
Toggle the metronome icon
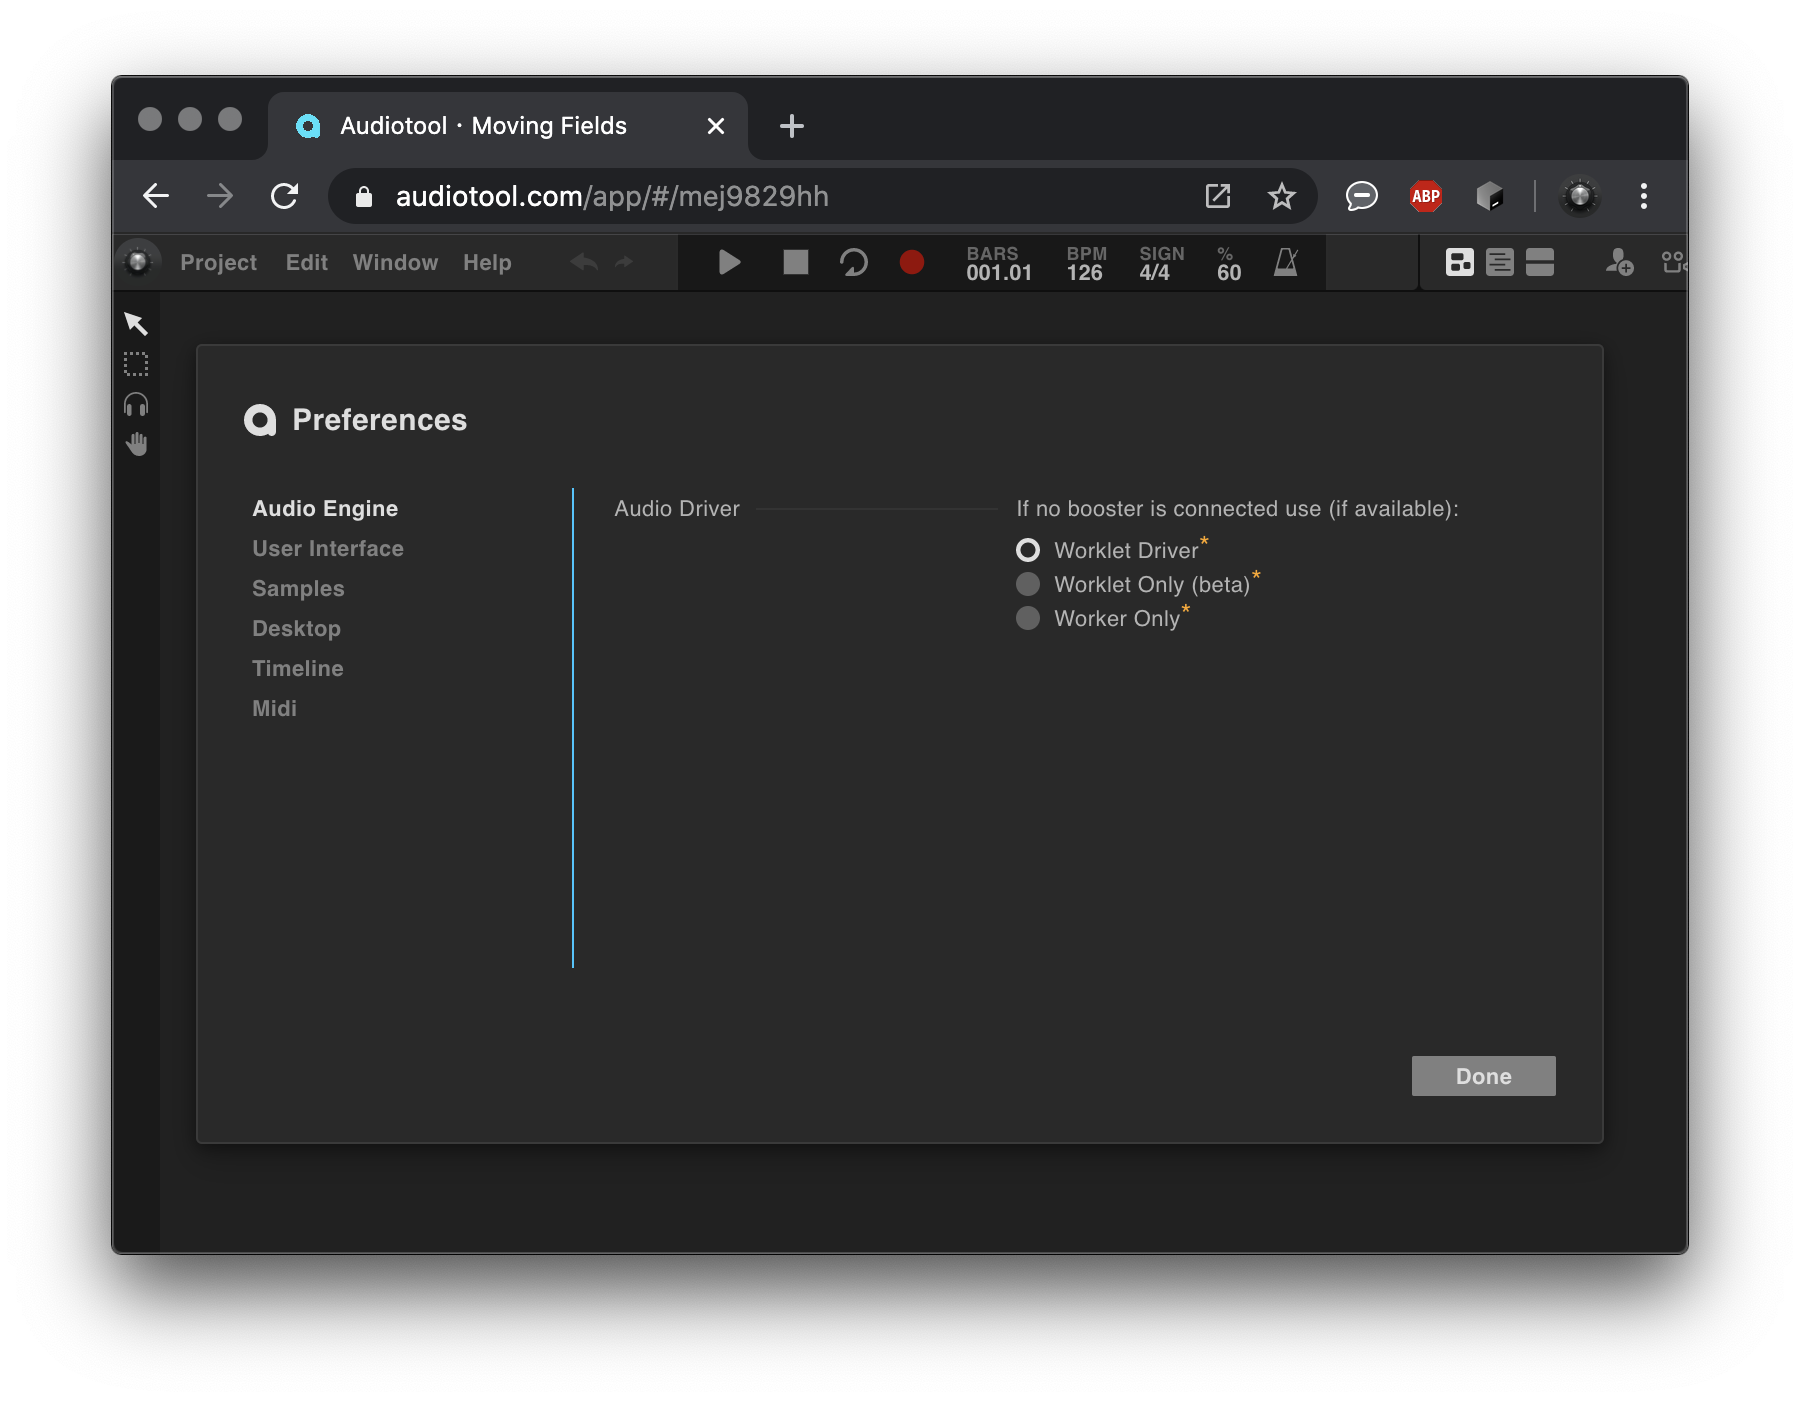pos(1286,262)
